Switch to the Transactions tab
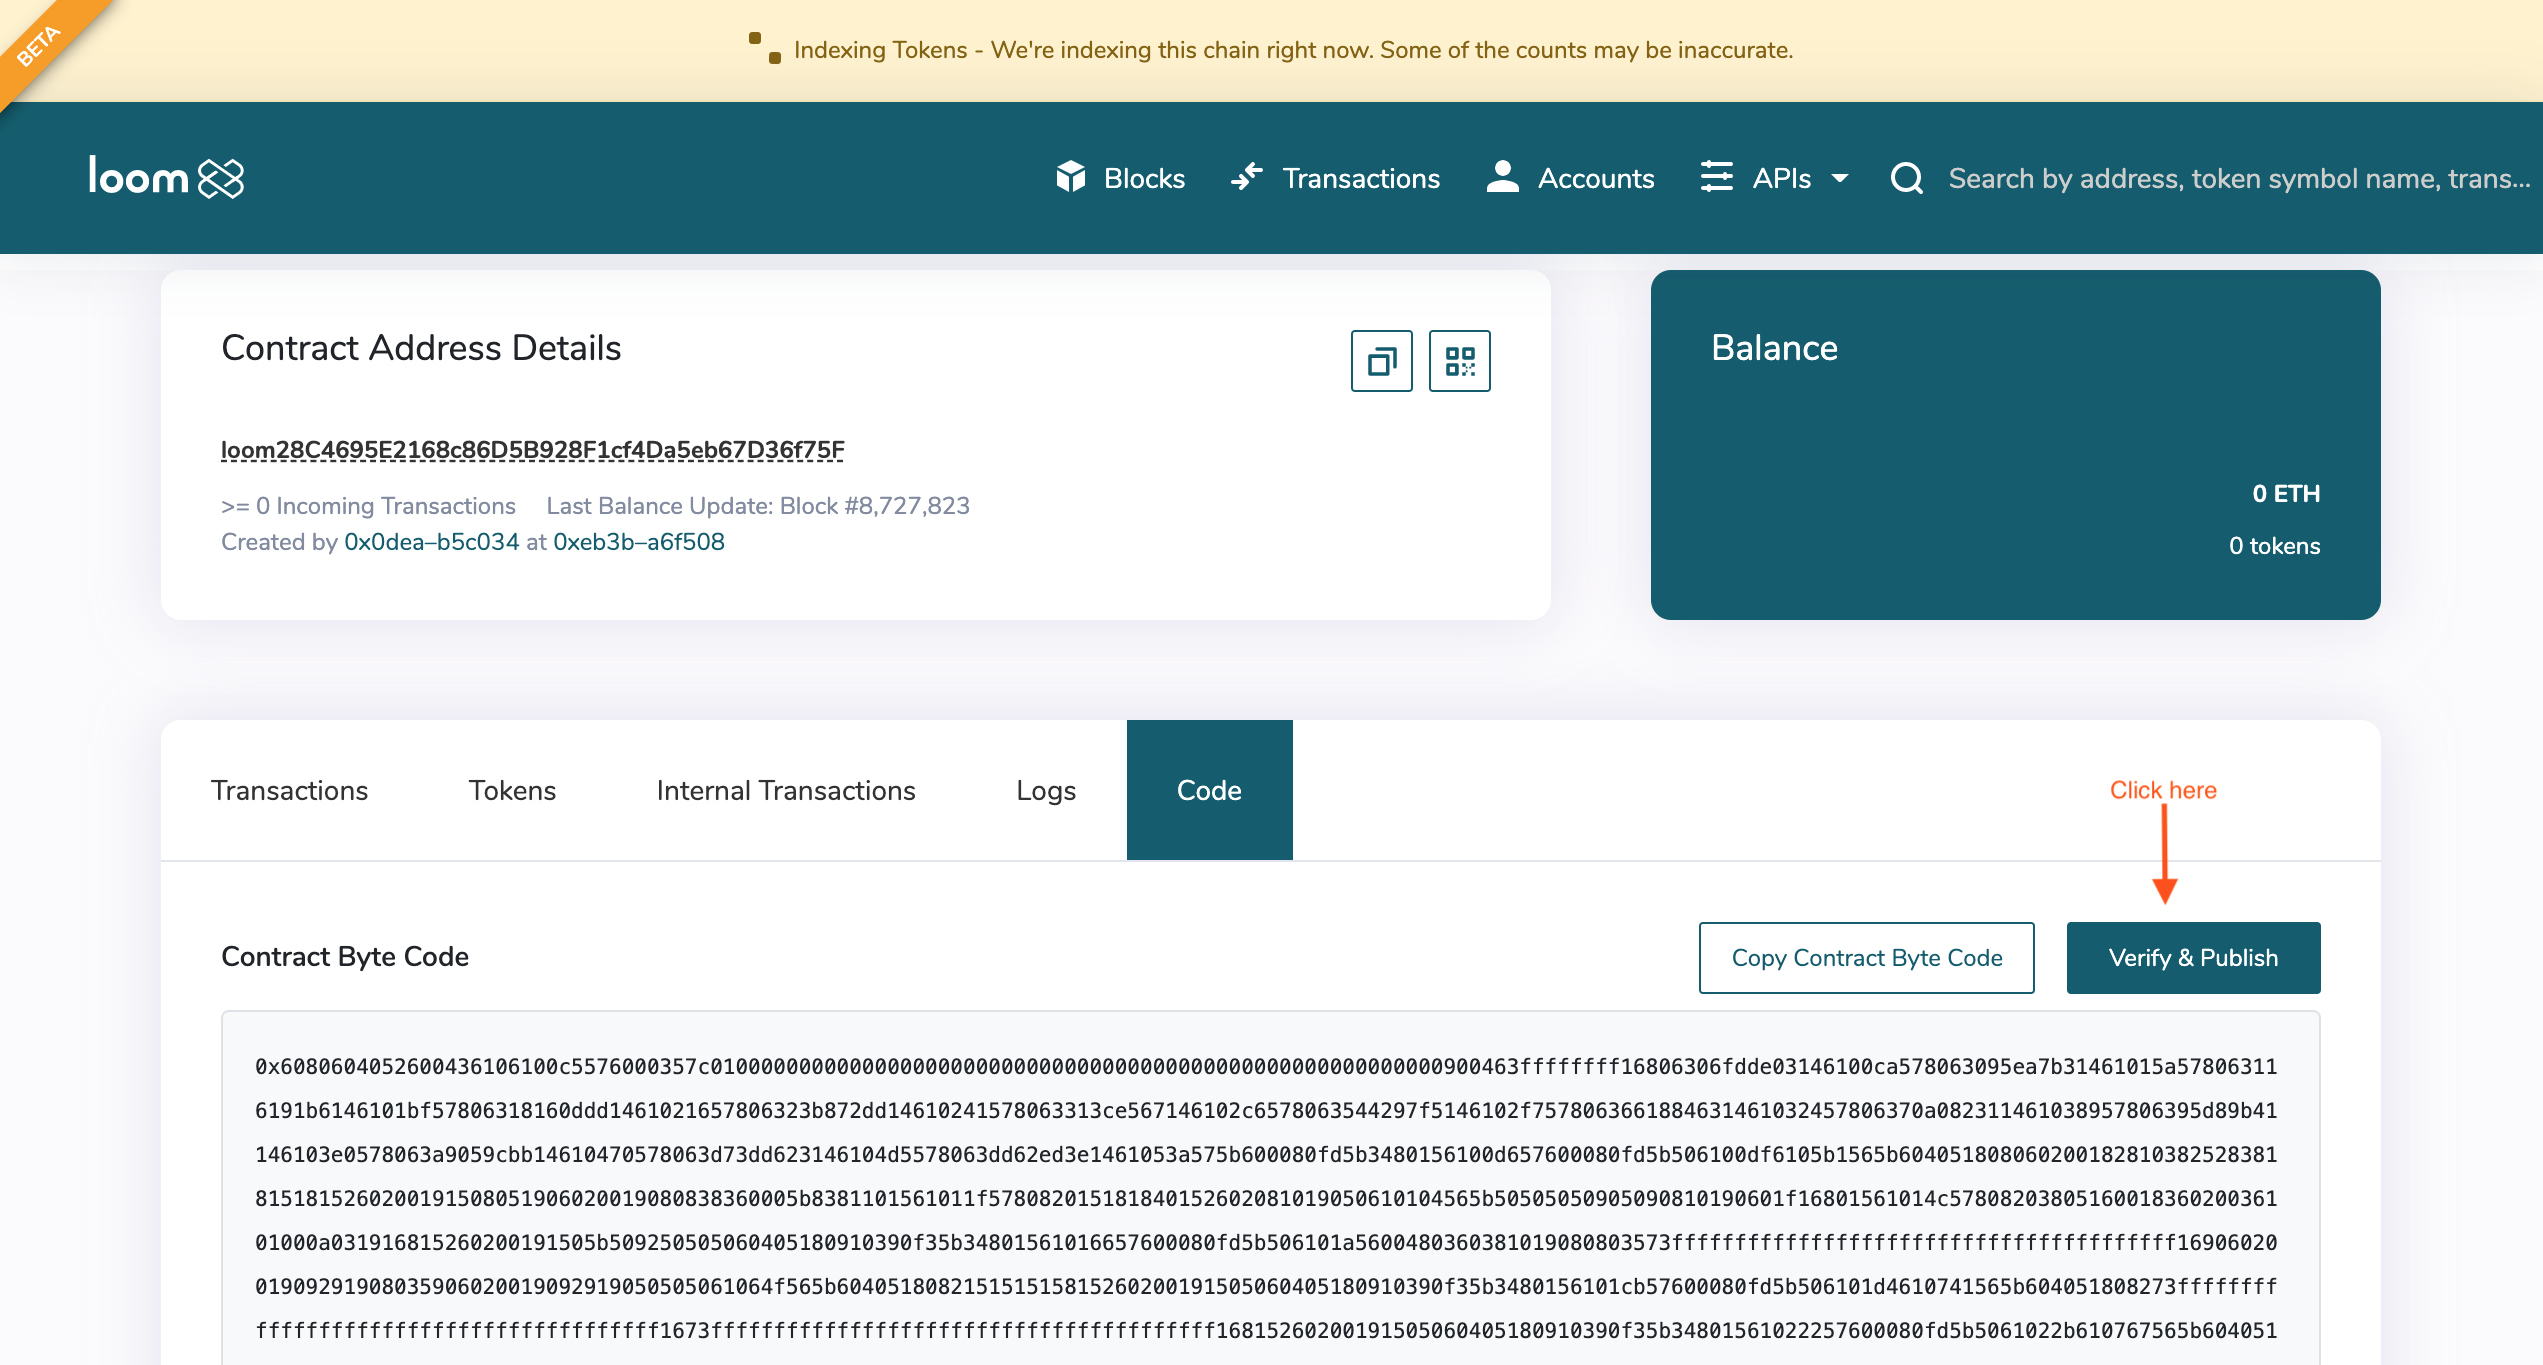The width and height of the screenshot is (2543, 1365). point(290,790)
